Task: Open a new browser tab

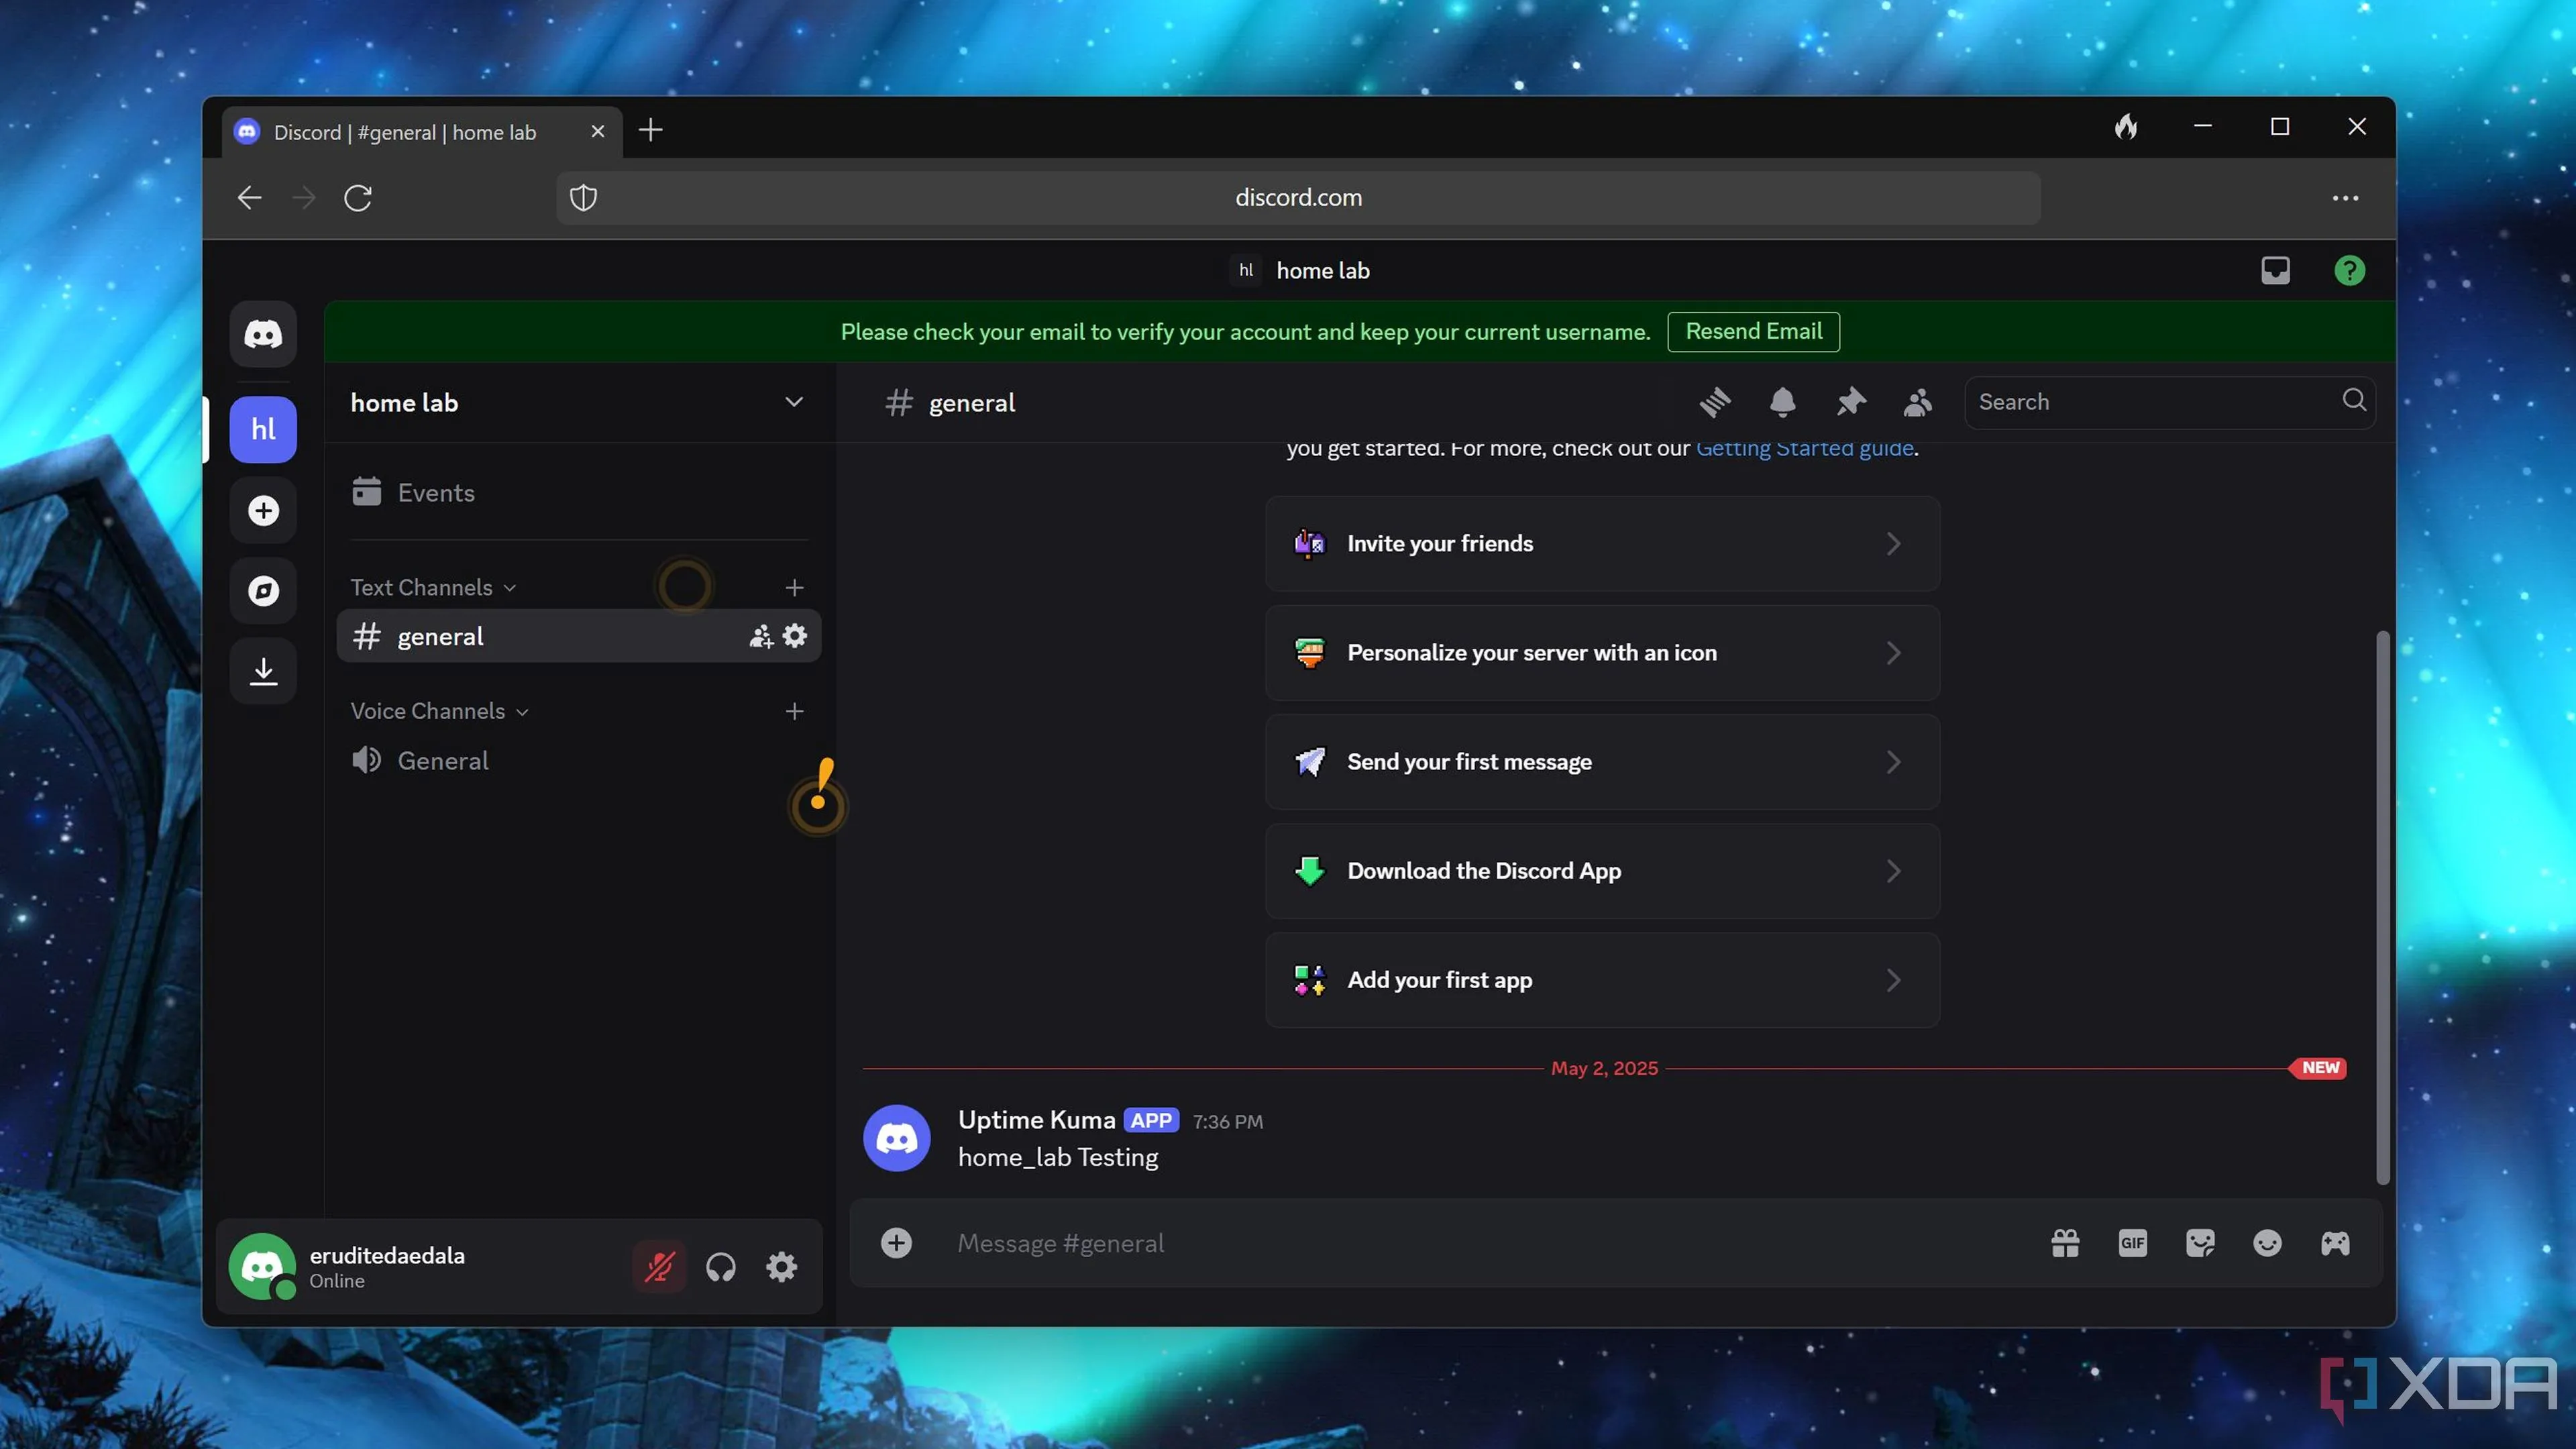Action: point(651,130)
